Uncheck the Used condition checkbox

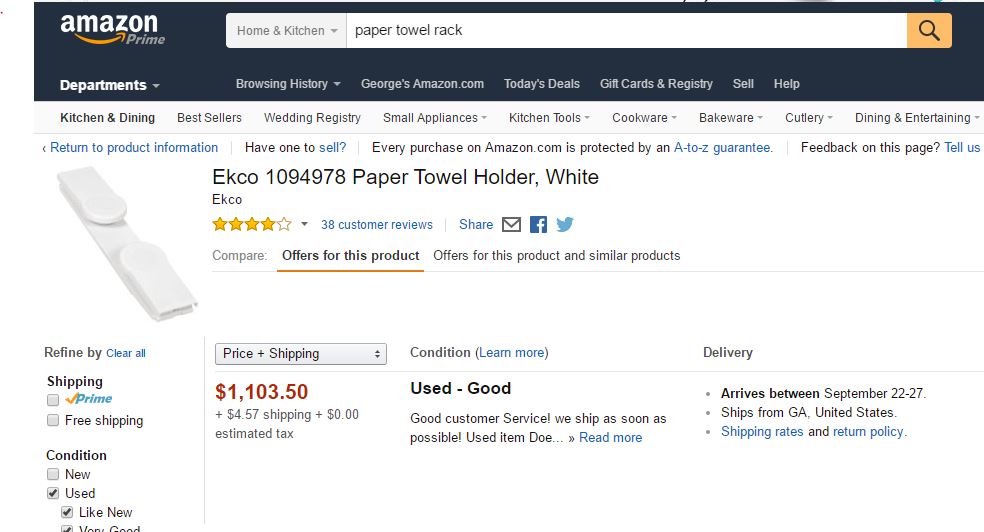click(53, 493)
